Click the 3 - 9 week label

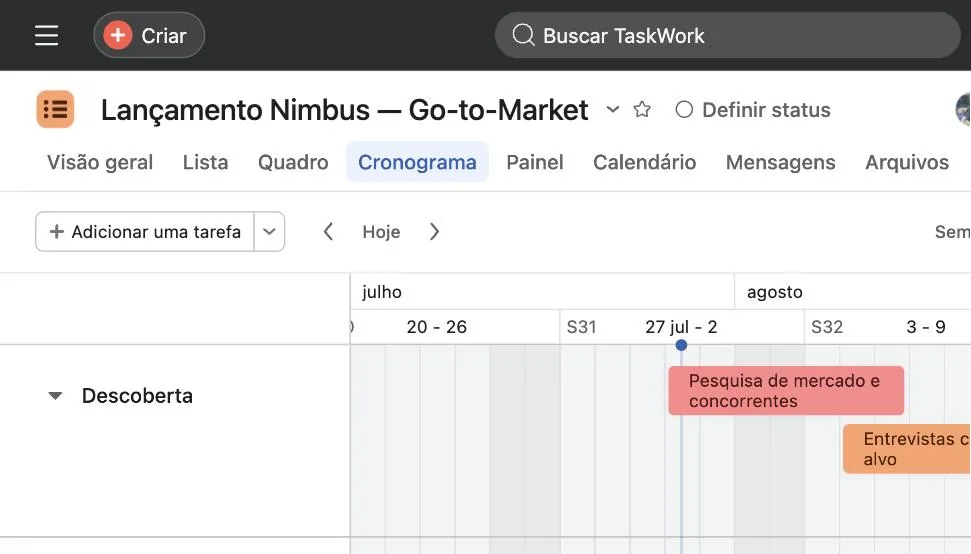pyautogui.click(x=926, y=327)
